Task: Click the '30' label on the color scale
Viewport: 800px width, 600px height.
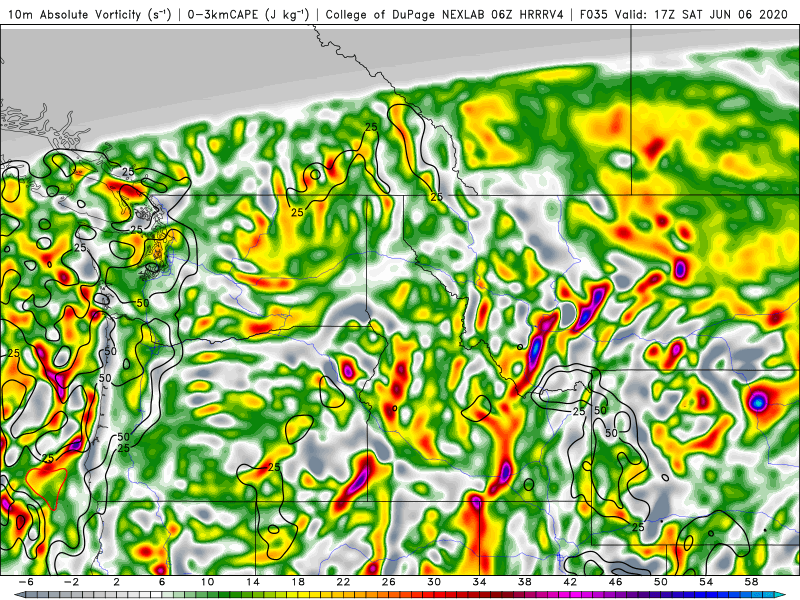Action: (x=434, y=582)
